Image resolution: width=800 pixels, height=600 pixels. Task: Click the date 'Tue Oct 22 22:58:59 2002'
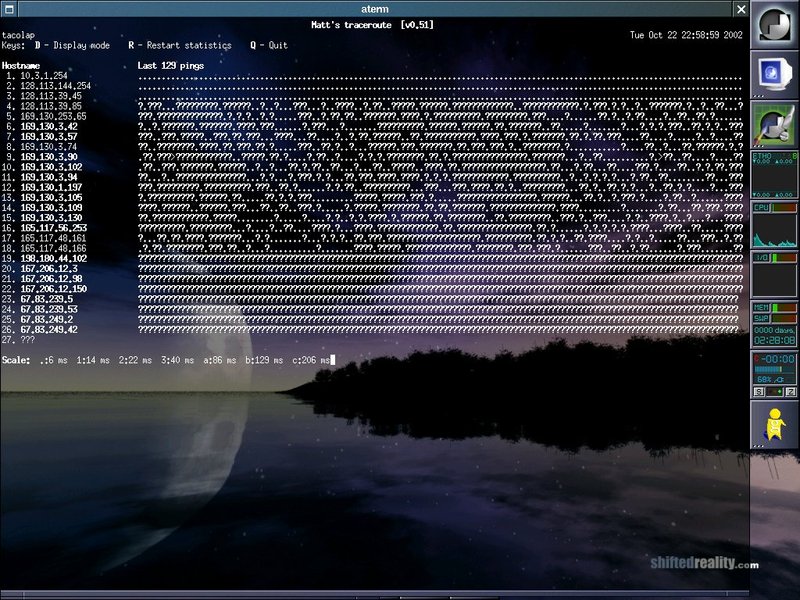(x=686, y=35)
